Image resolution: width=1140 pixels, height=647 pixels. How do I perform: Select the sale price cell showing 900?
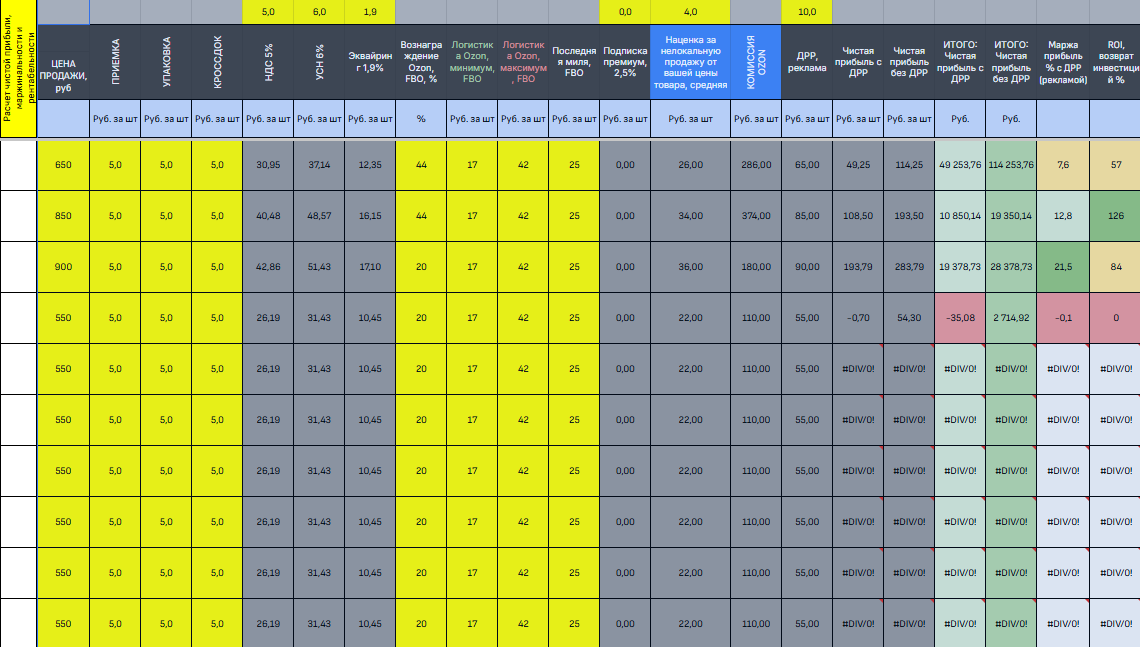click(x=63, y=267)
